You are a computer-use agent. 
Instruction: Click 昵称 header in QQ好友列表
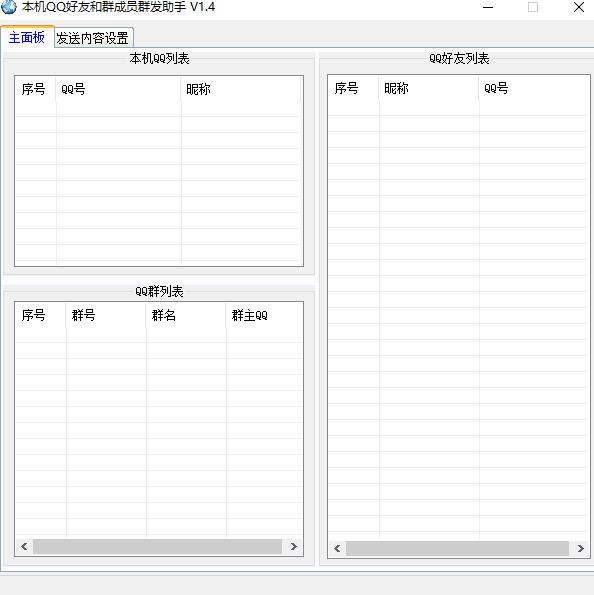[429, 88]
